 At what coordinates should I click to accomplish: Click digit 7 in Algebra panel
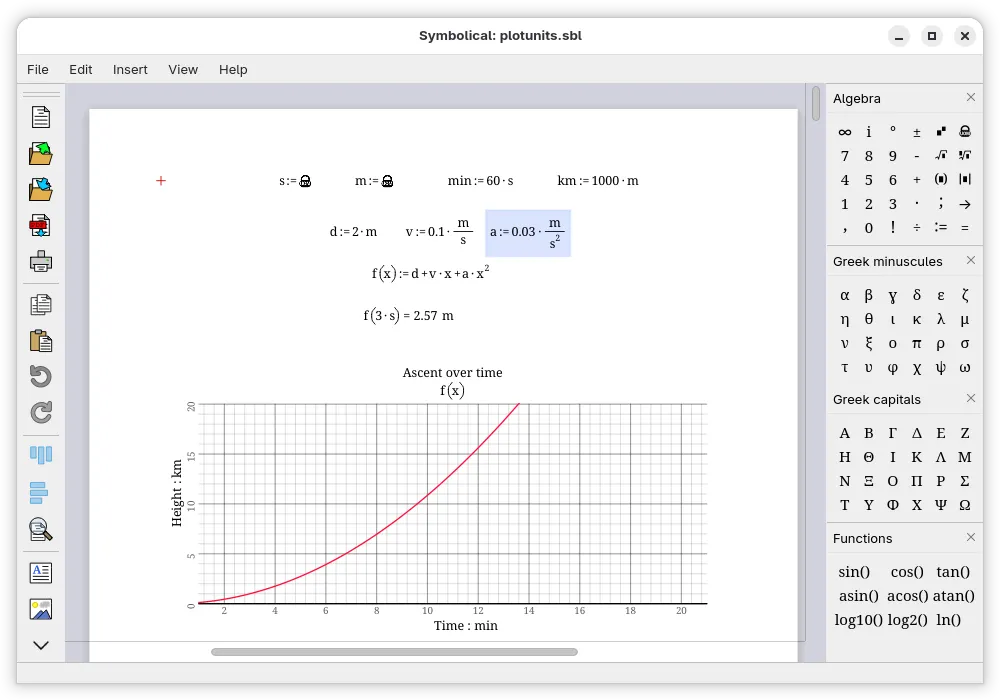click(844, 156)
